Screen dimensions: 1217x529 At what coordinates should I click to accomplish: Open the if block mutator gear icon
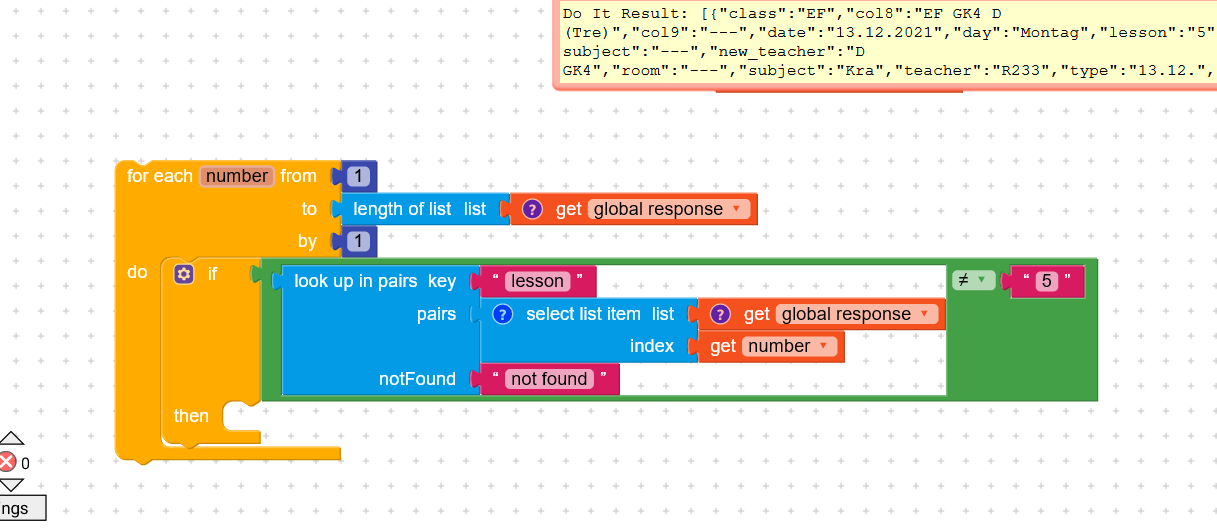pos(184,274)
